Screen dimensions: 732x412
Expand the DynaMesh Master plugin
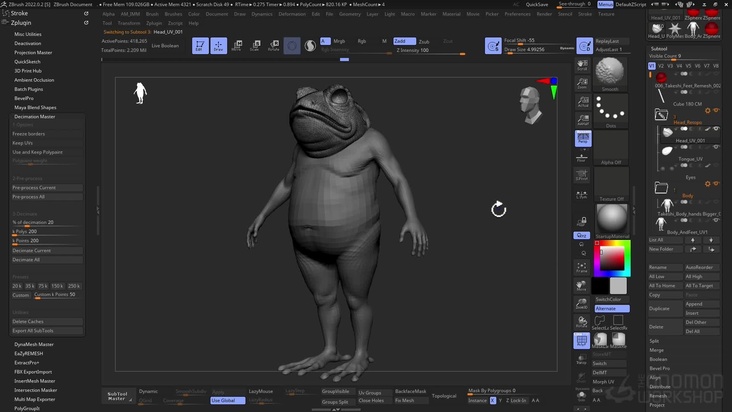(34, 344)
